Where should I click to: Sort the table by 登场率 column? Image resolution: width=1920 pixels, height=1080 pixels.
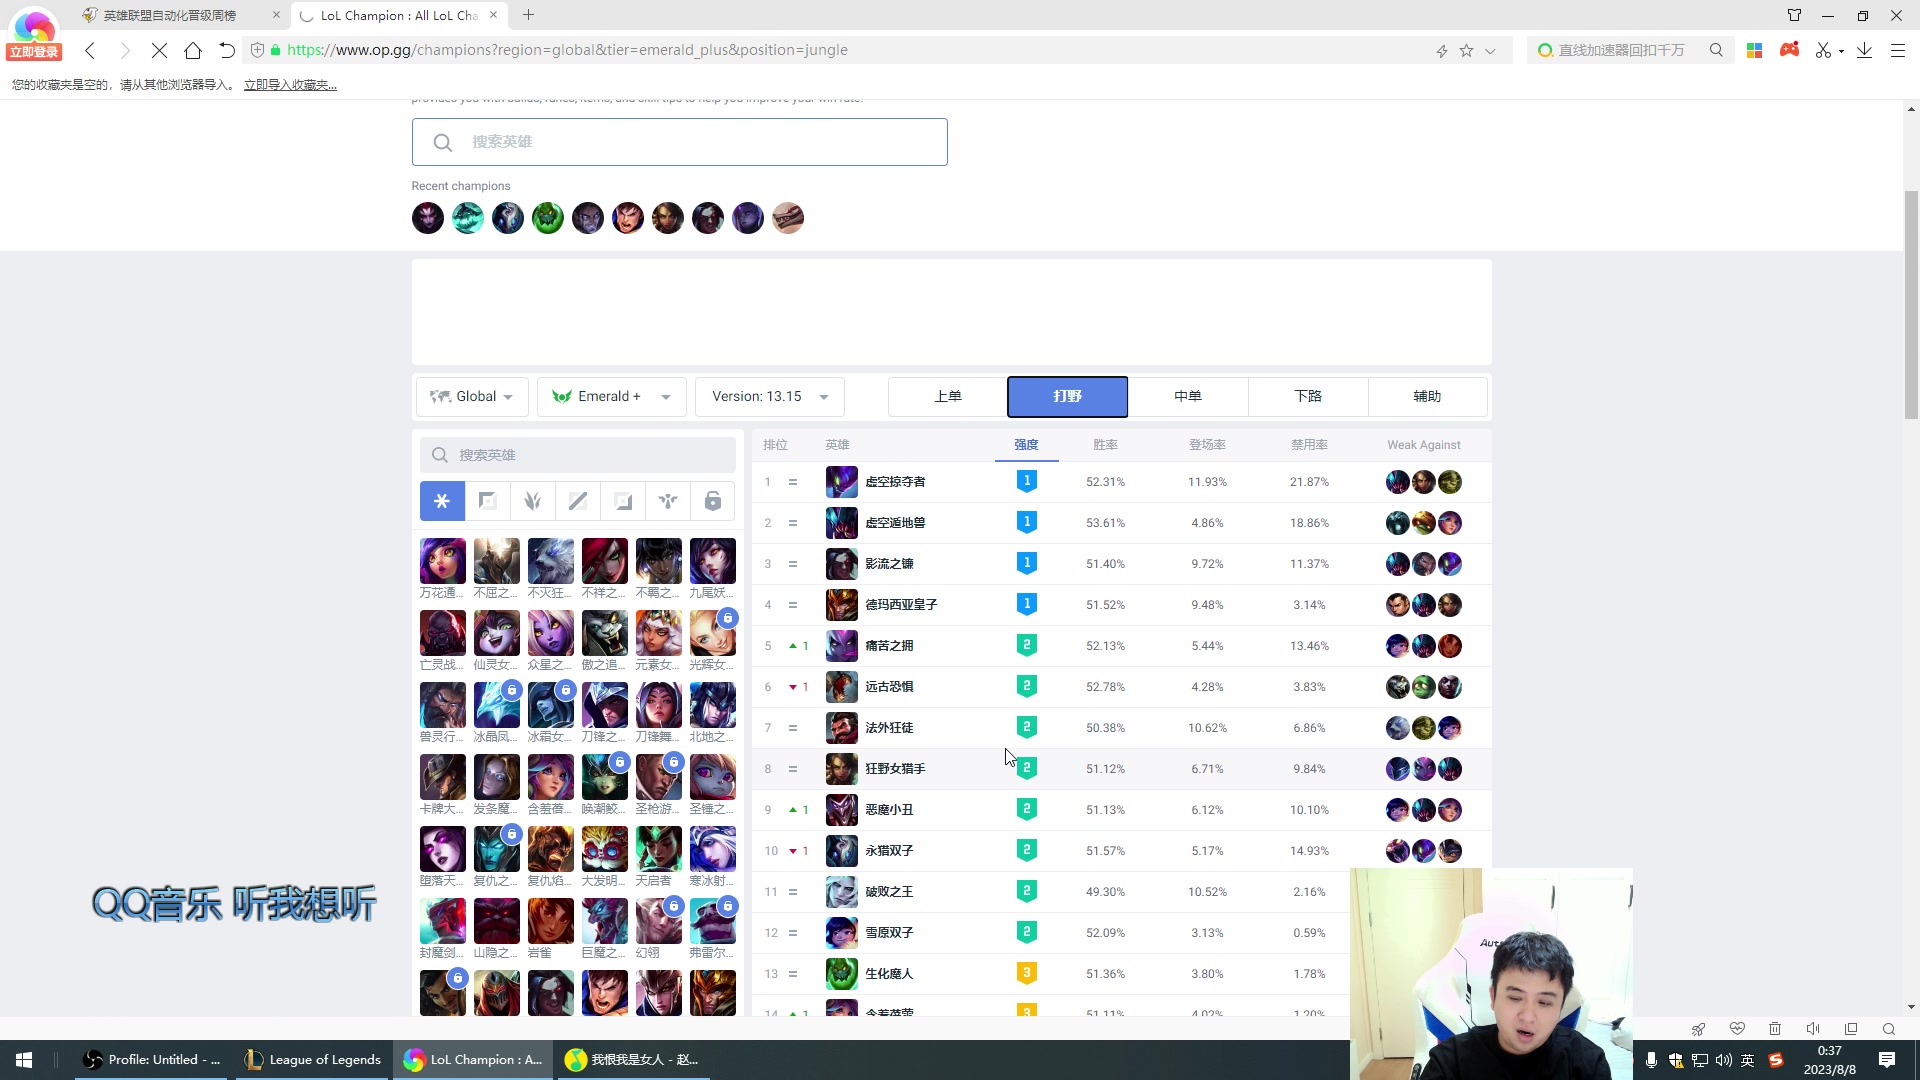tap(1207, 445)
